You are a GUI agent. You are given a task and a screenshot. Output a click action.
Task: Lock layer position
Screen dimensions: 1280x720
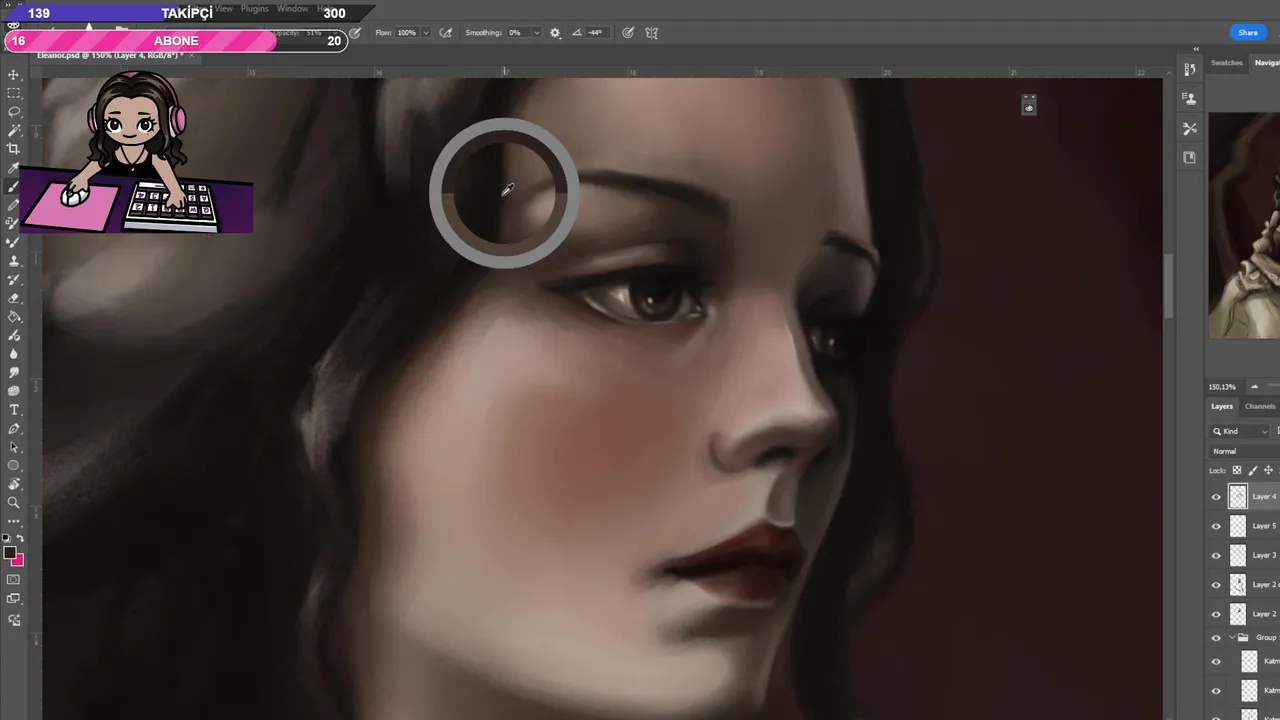(1269, 470)
